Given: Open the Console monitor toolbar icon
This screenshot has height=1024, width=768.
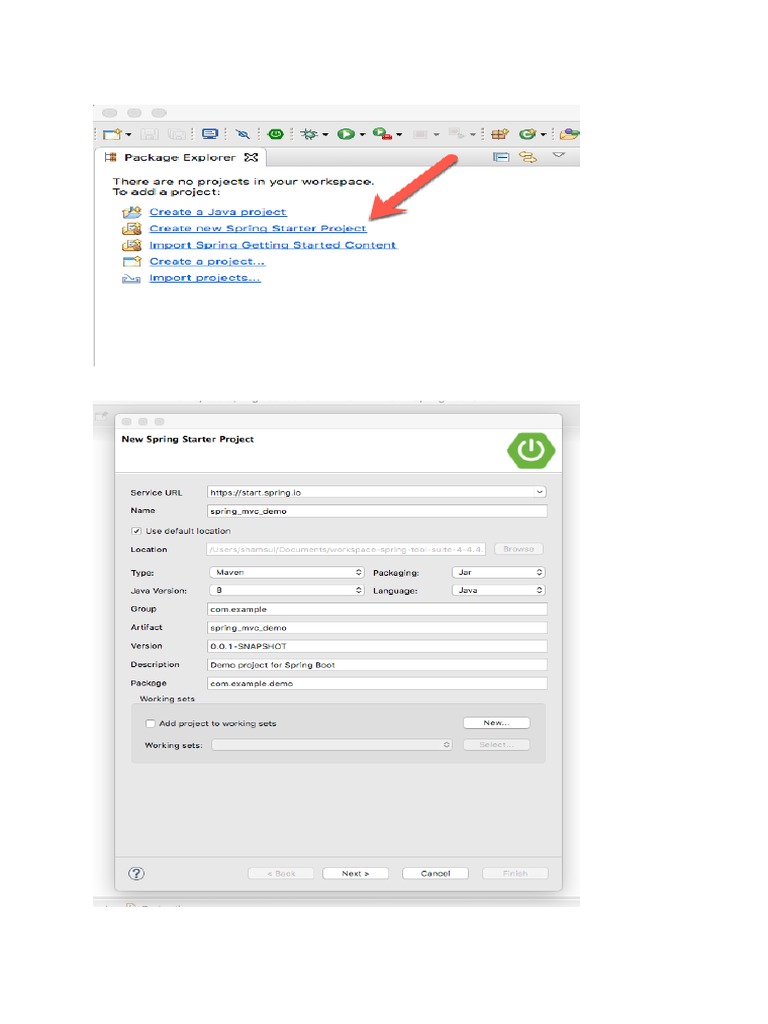Looking at the screenshot, I should coord(210,134).
